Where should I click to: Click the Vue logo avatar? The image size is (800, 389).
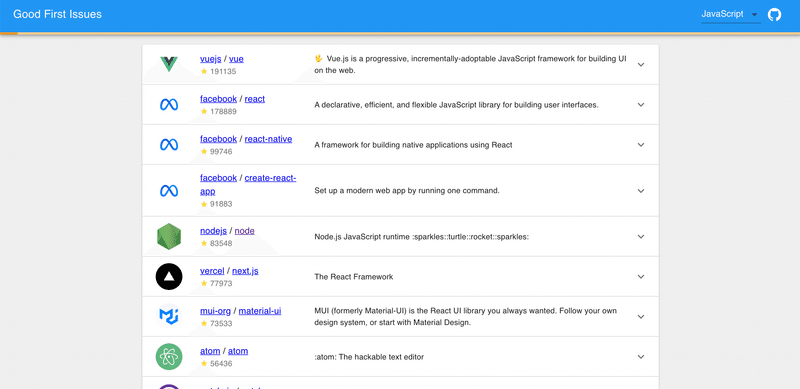169,64
